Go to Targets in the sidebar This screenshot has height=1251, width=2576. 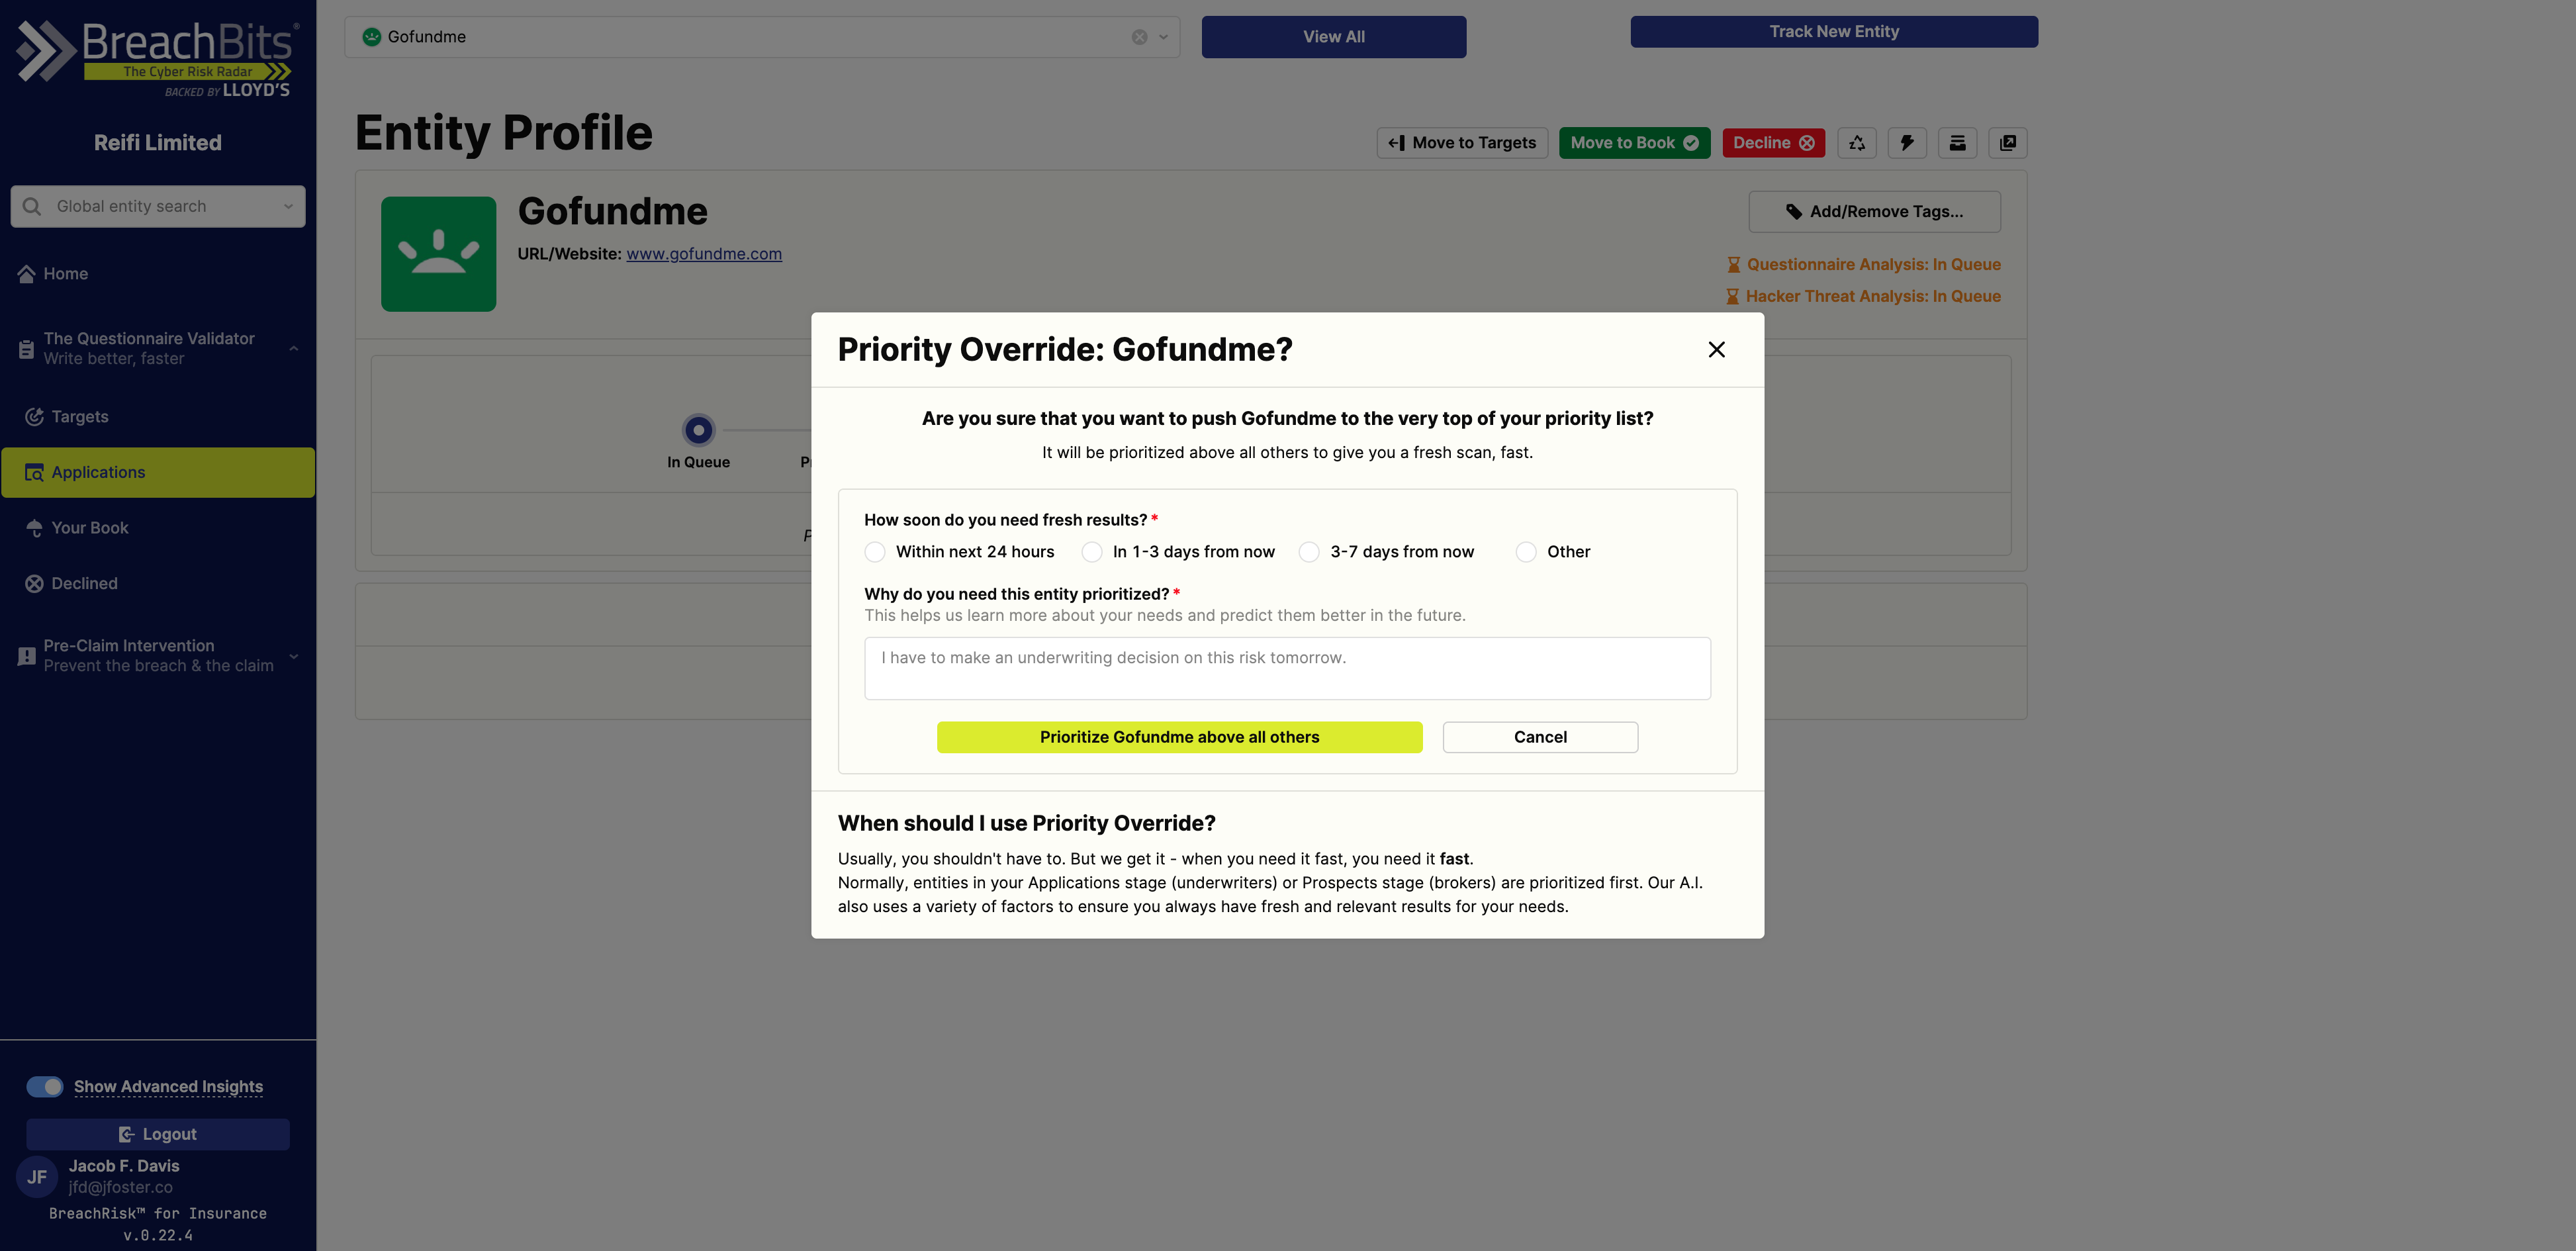click(80, 417)
